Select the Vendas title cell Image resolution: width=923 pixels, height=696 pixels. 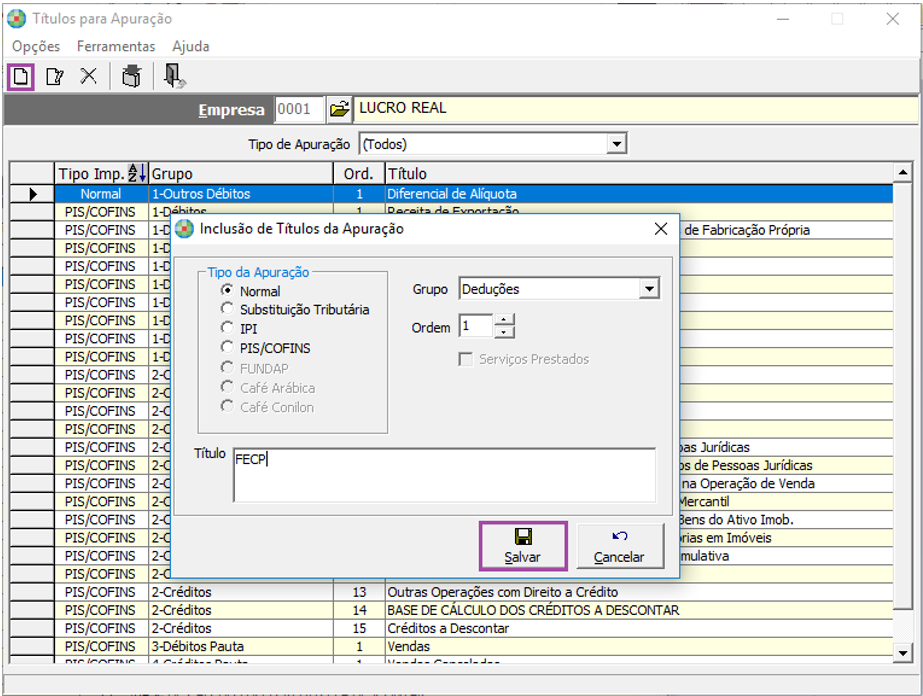(x=639, y=647)
